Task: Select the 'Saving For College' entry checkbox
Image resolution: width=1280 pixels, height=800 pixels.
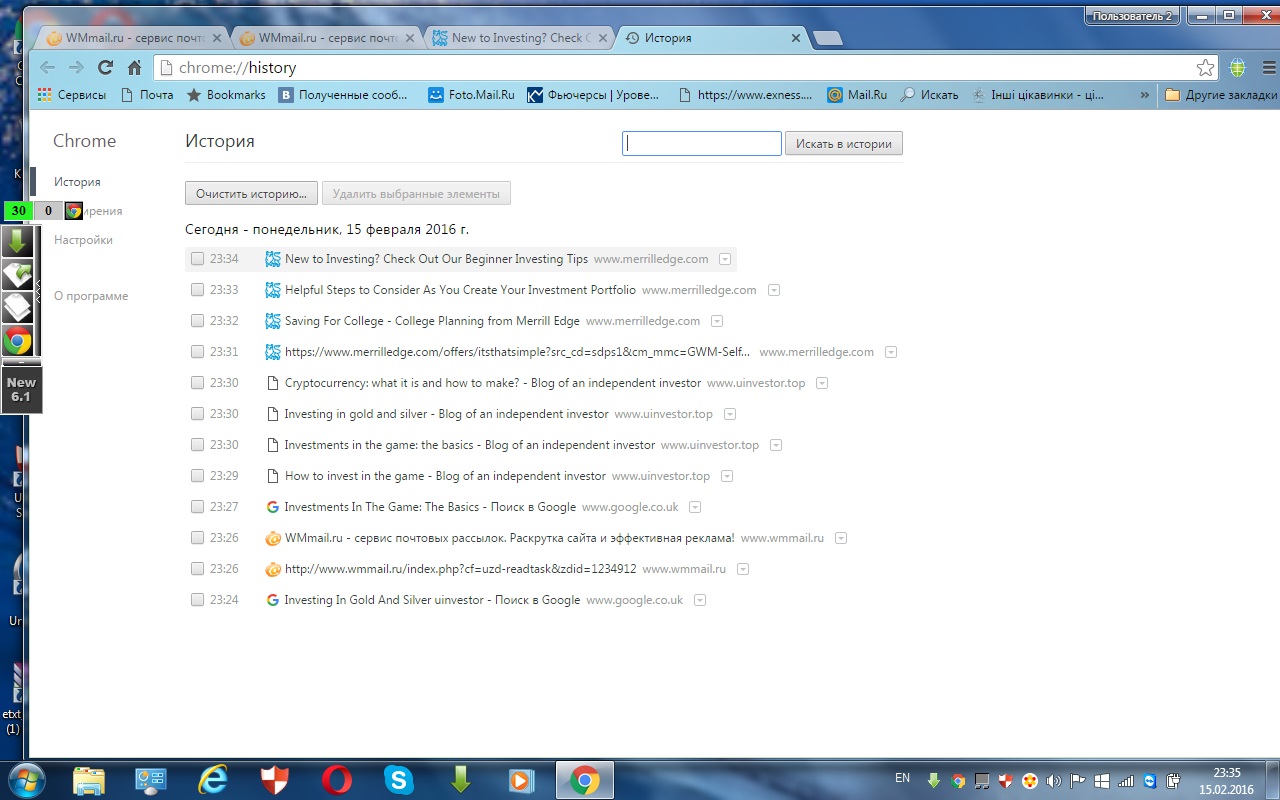Action: [198, 321]
